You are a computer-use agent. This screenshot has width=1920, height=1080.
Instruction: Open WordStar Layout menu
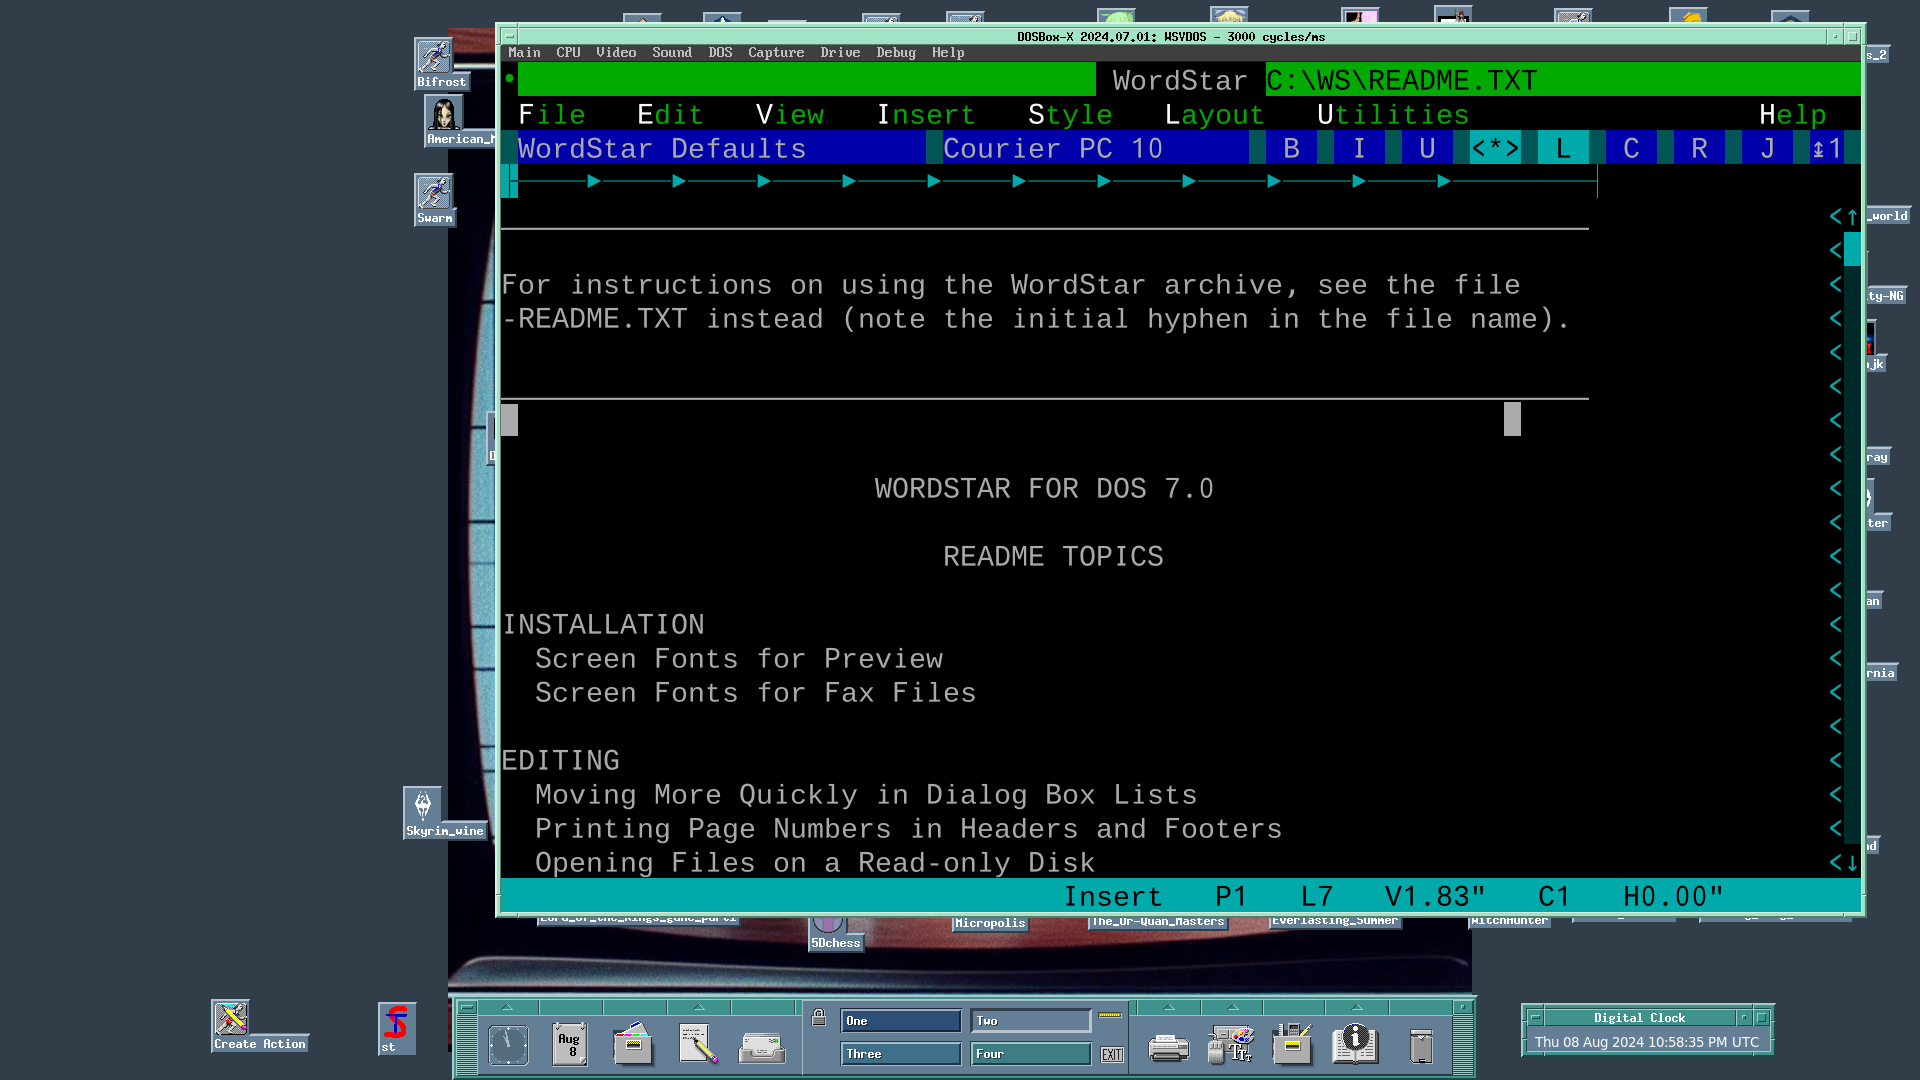click(1214, 115)
